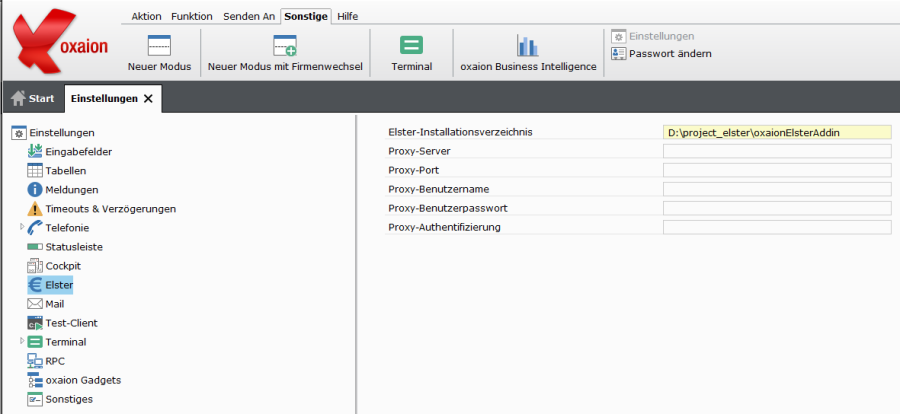The image size is (900, 414).
Task: Select Eingabefelder in settings tree
Action: point(79,152)
